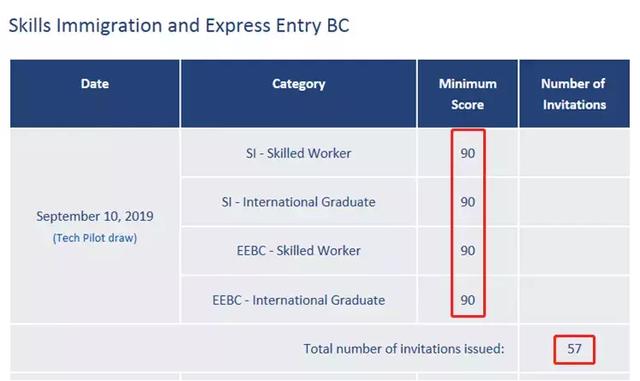640x381 pixels.
Task: Click the September 10, 2019 date cell
Action: click(95, 216)
